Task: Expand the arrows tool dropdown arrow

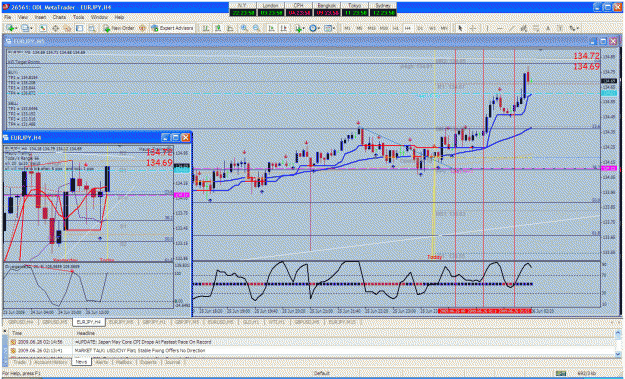Action: (x=578, y=28)
